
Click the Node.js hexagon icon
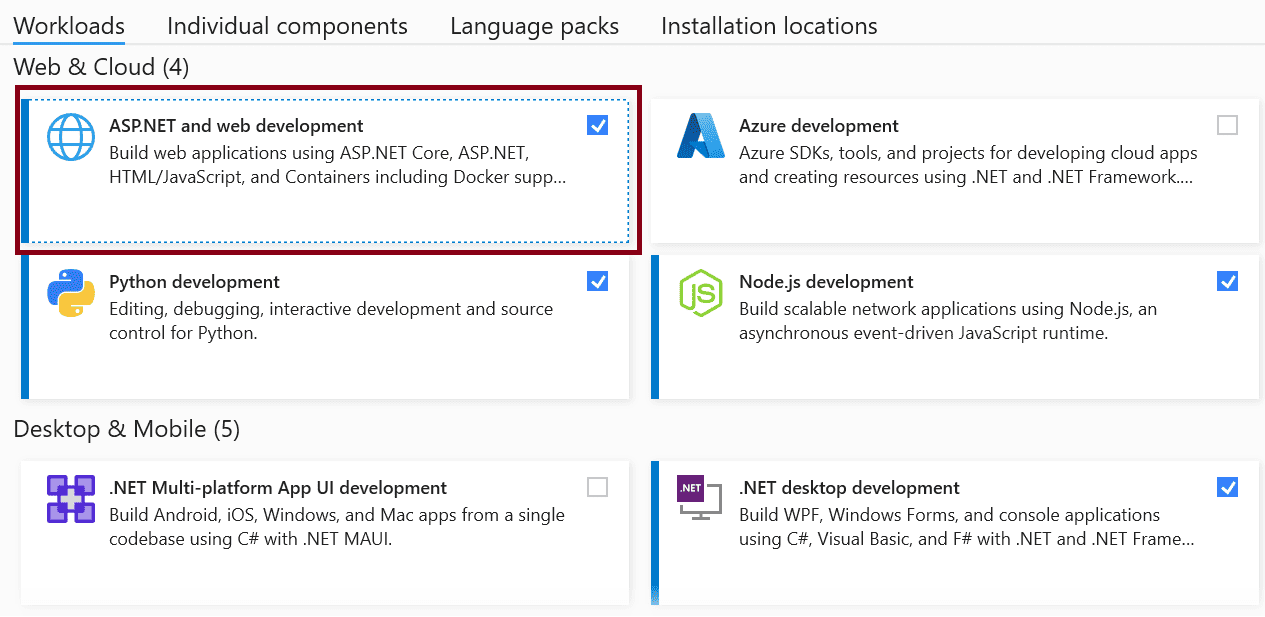click(700, 293)
